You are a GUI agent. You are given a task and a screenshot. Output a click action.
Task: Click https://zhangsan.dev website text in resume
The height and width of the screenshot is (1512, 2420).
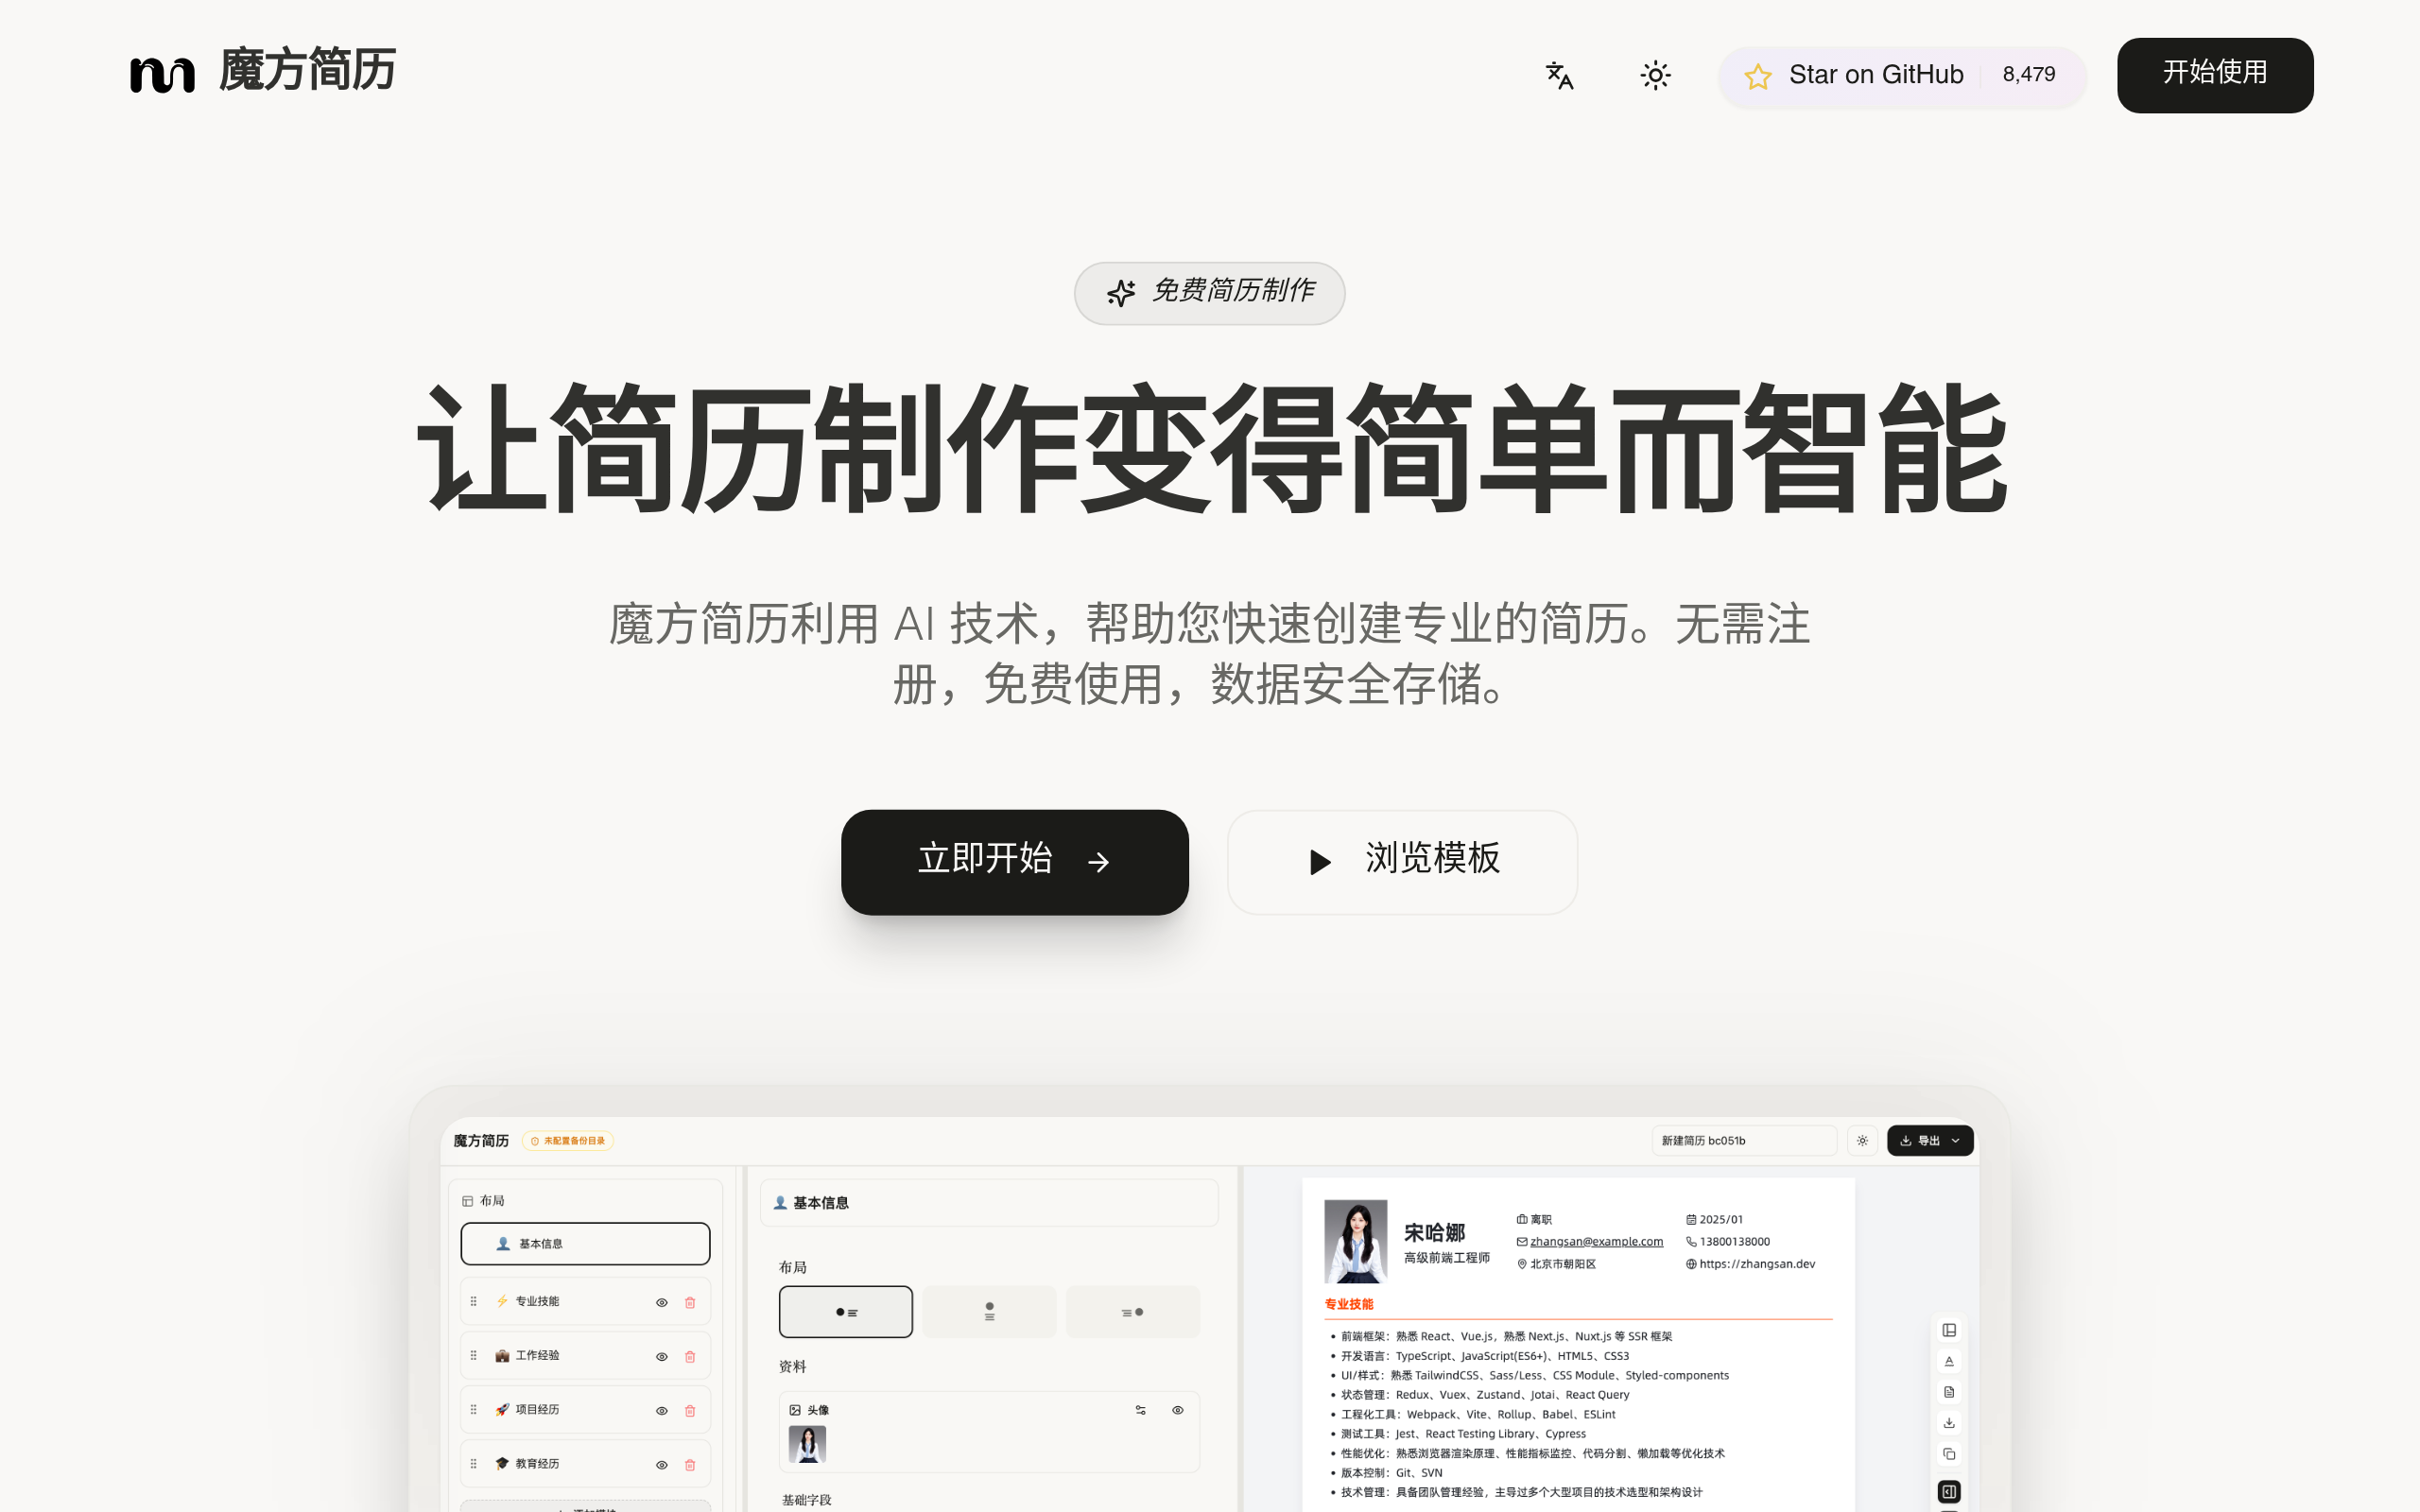(1757, 1264)
